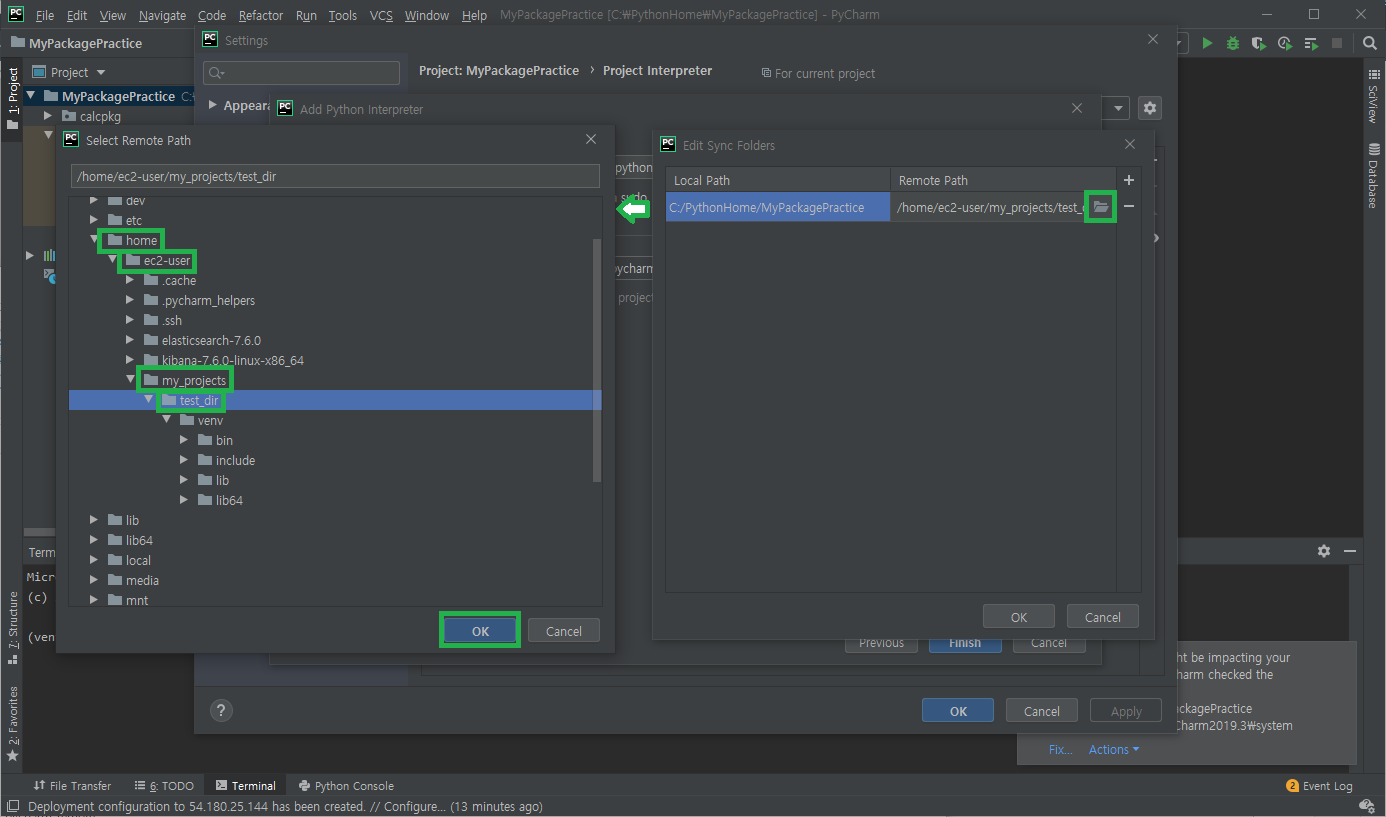The width and height of the screenshot is (1386, 817).
Task: Click the Fix... link in notification
Action: tap(1060, 749)
